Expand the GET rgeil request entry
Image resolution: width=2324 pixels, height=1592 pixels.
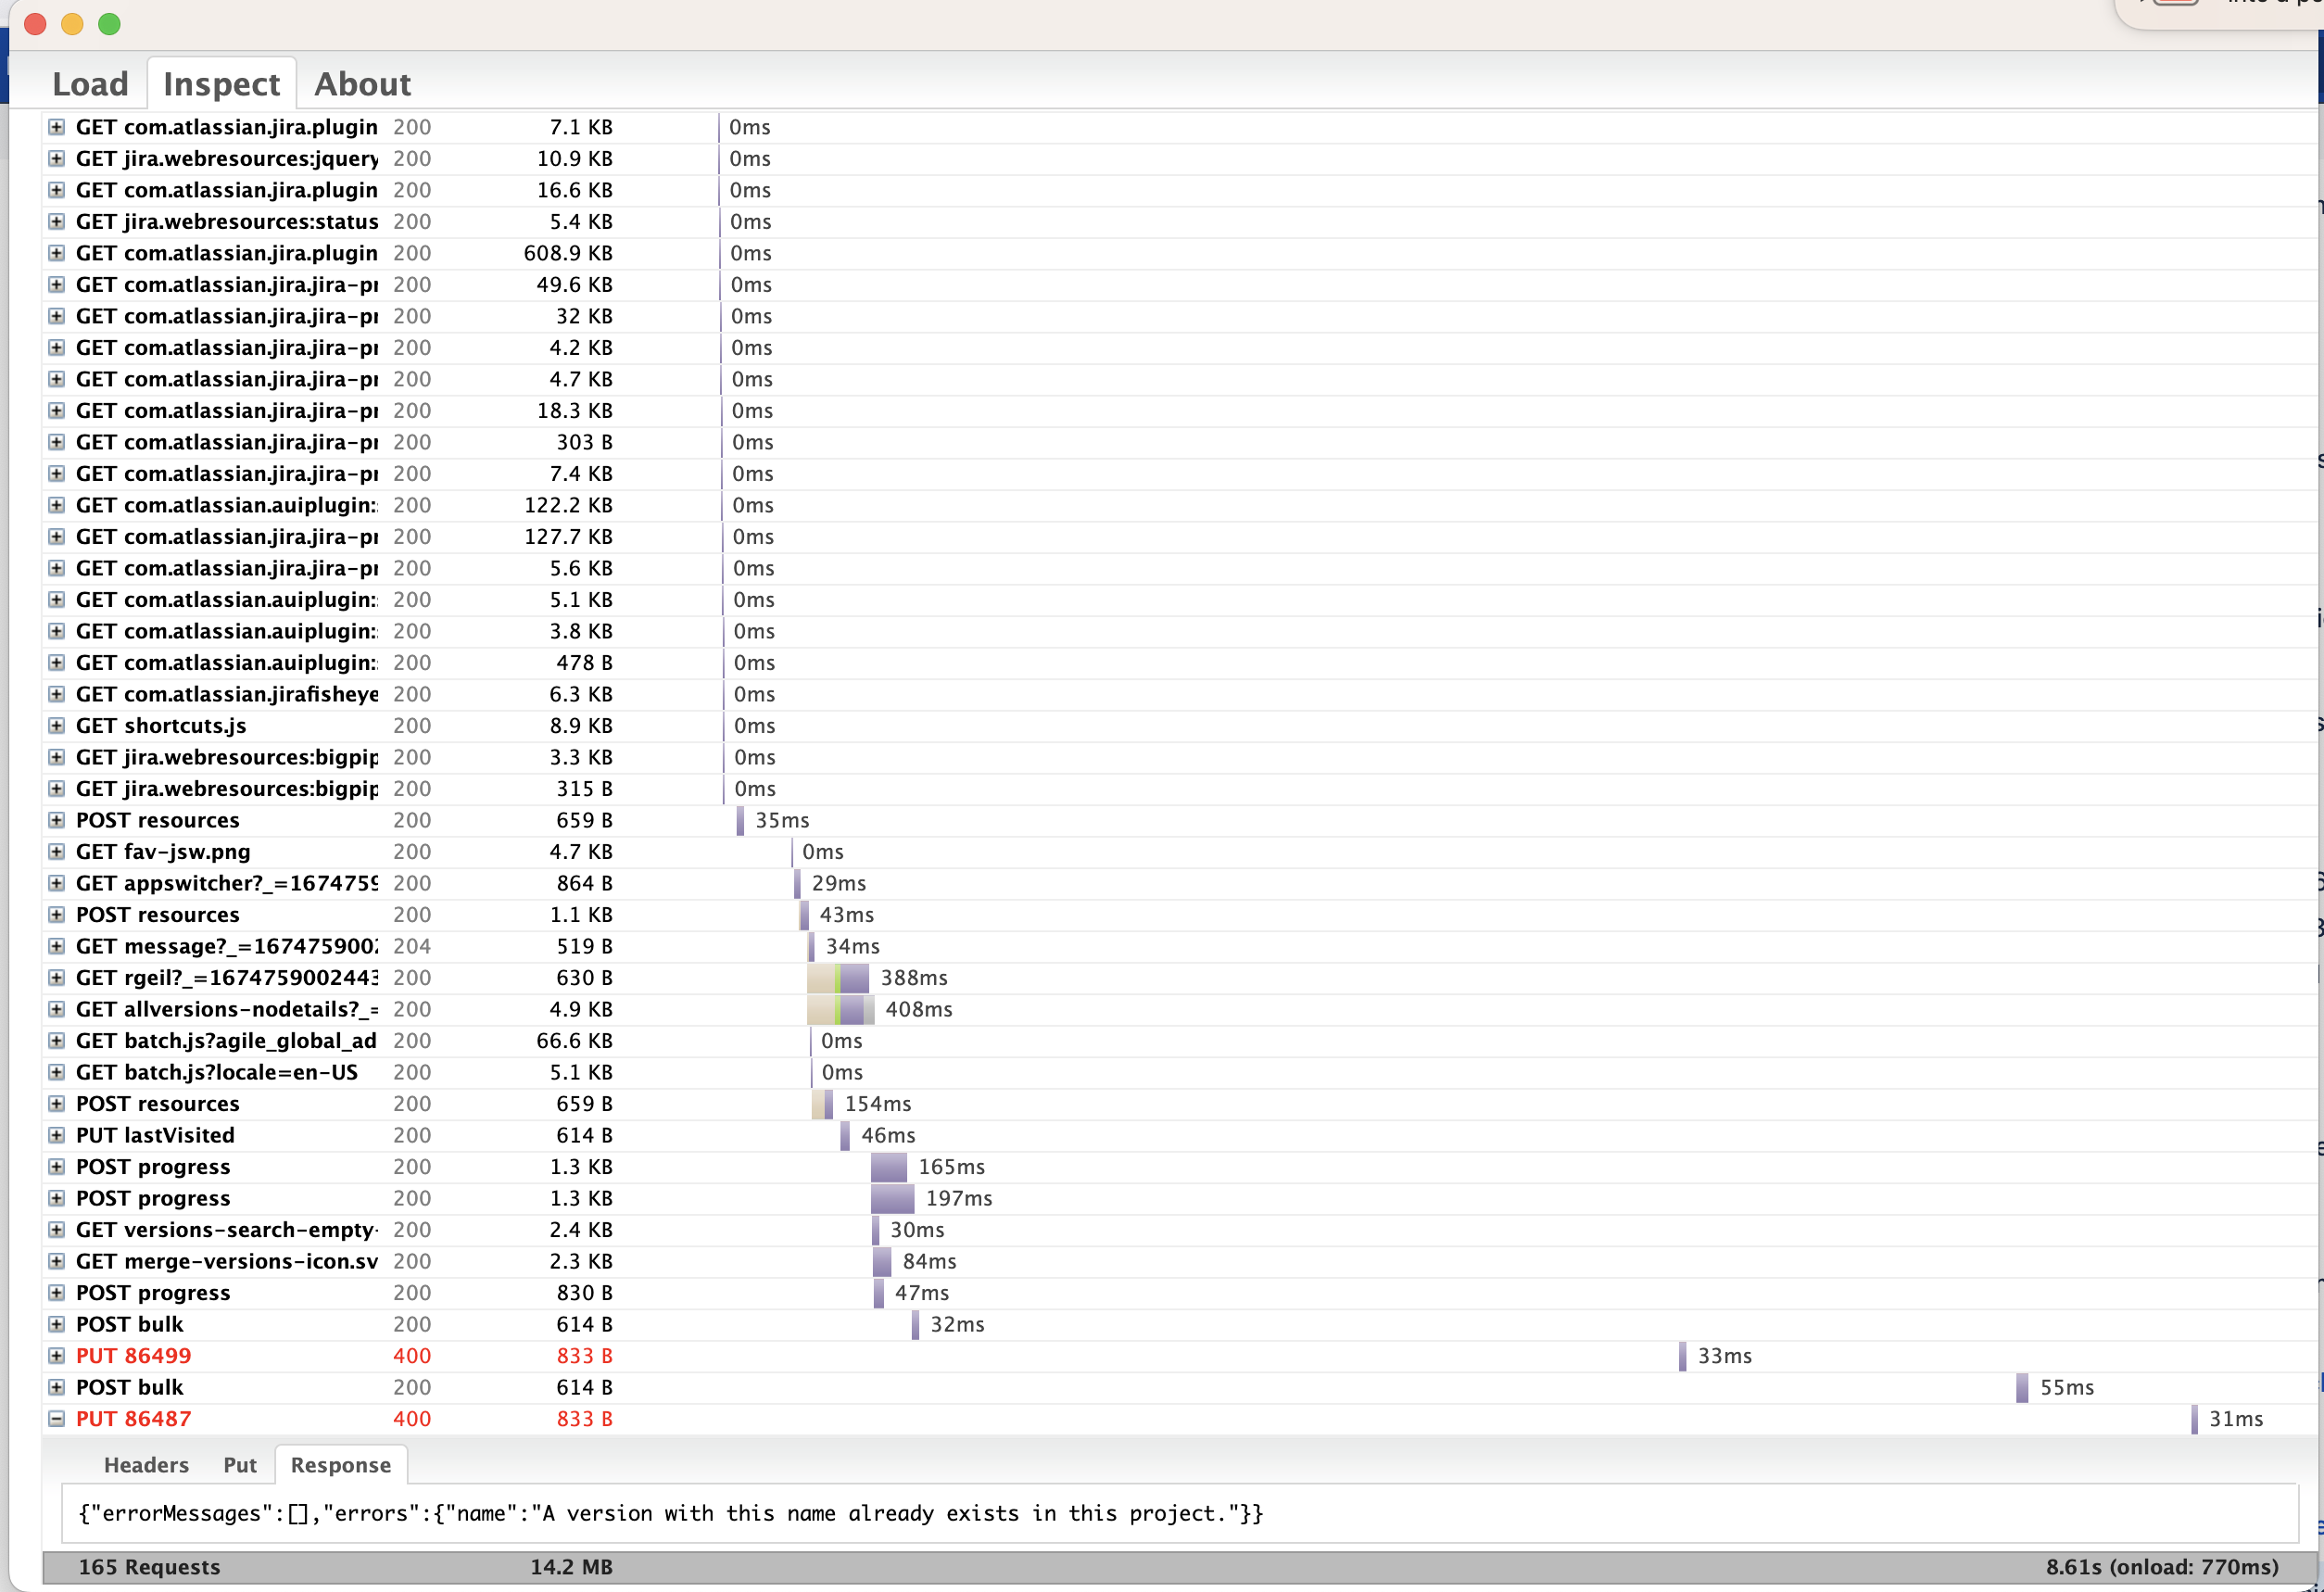pos(57,978)
